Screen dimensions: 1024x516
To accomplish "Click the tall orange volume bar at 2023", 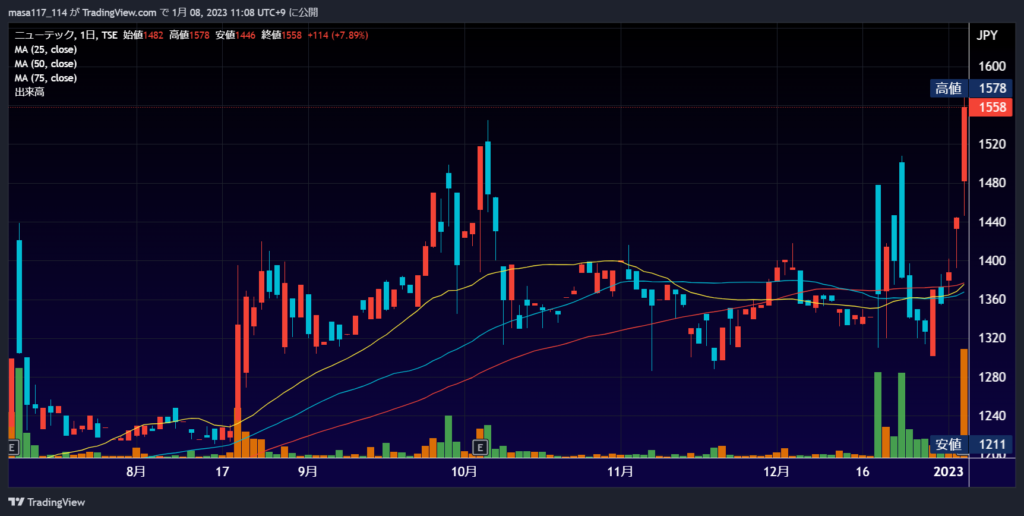I will 964,403.
